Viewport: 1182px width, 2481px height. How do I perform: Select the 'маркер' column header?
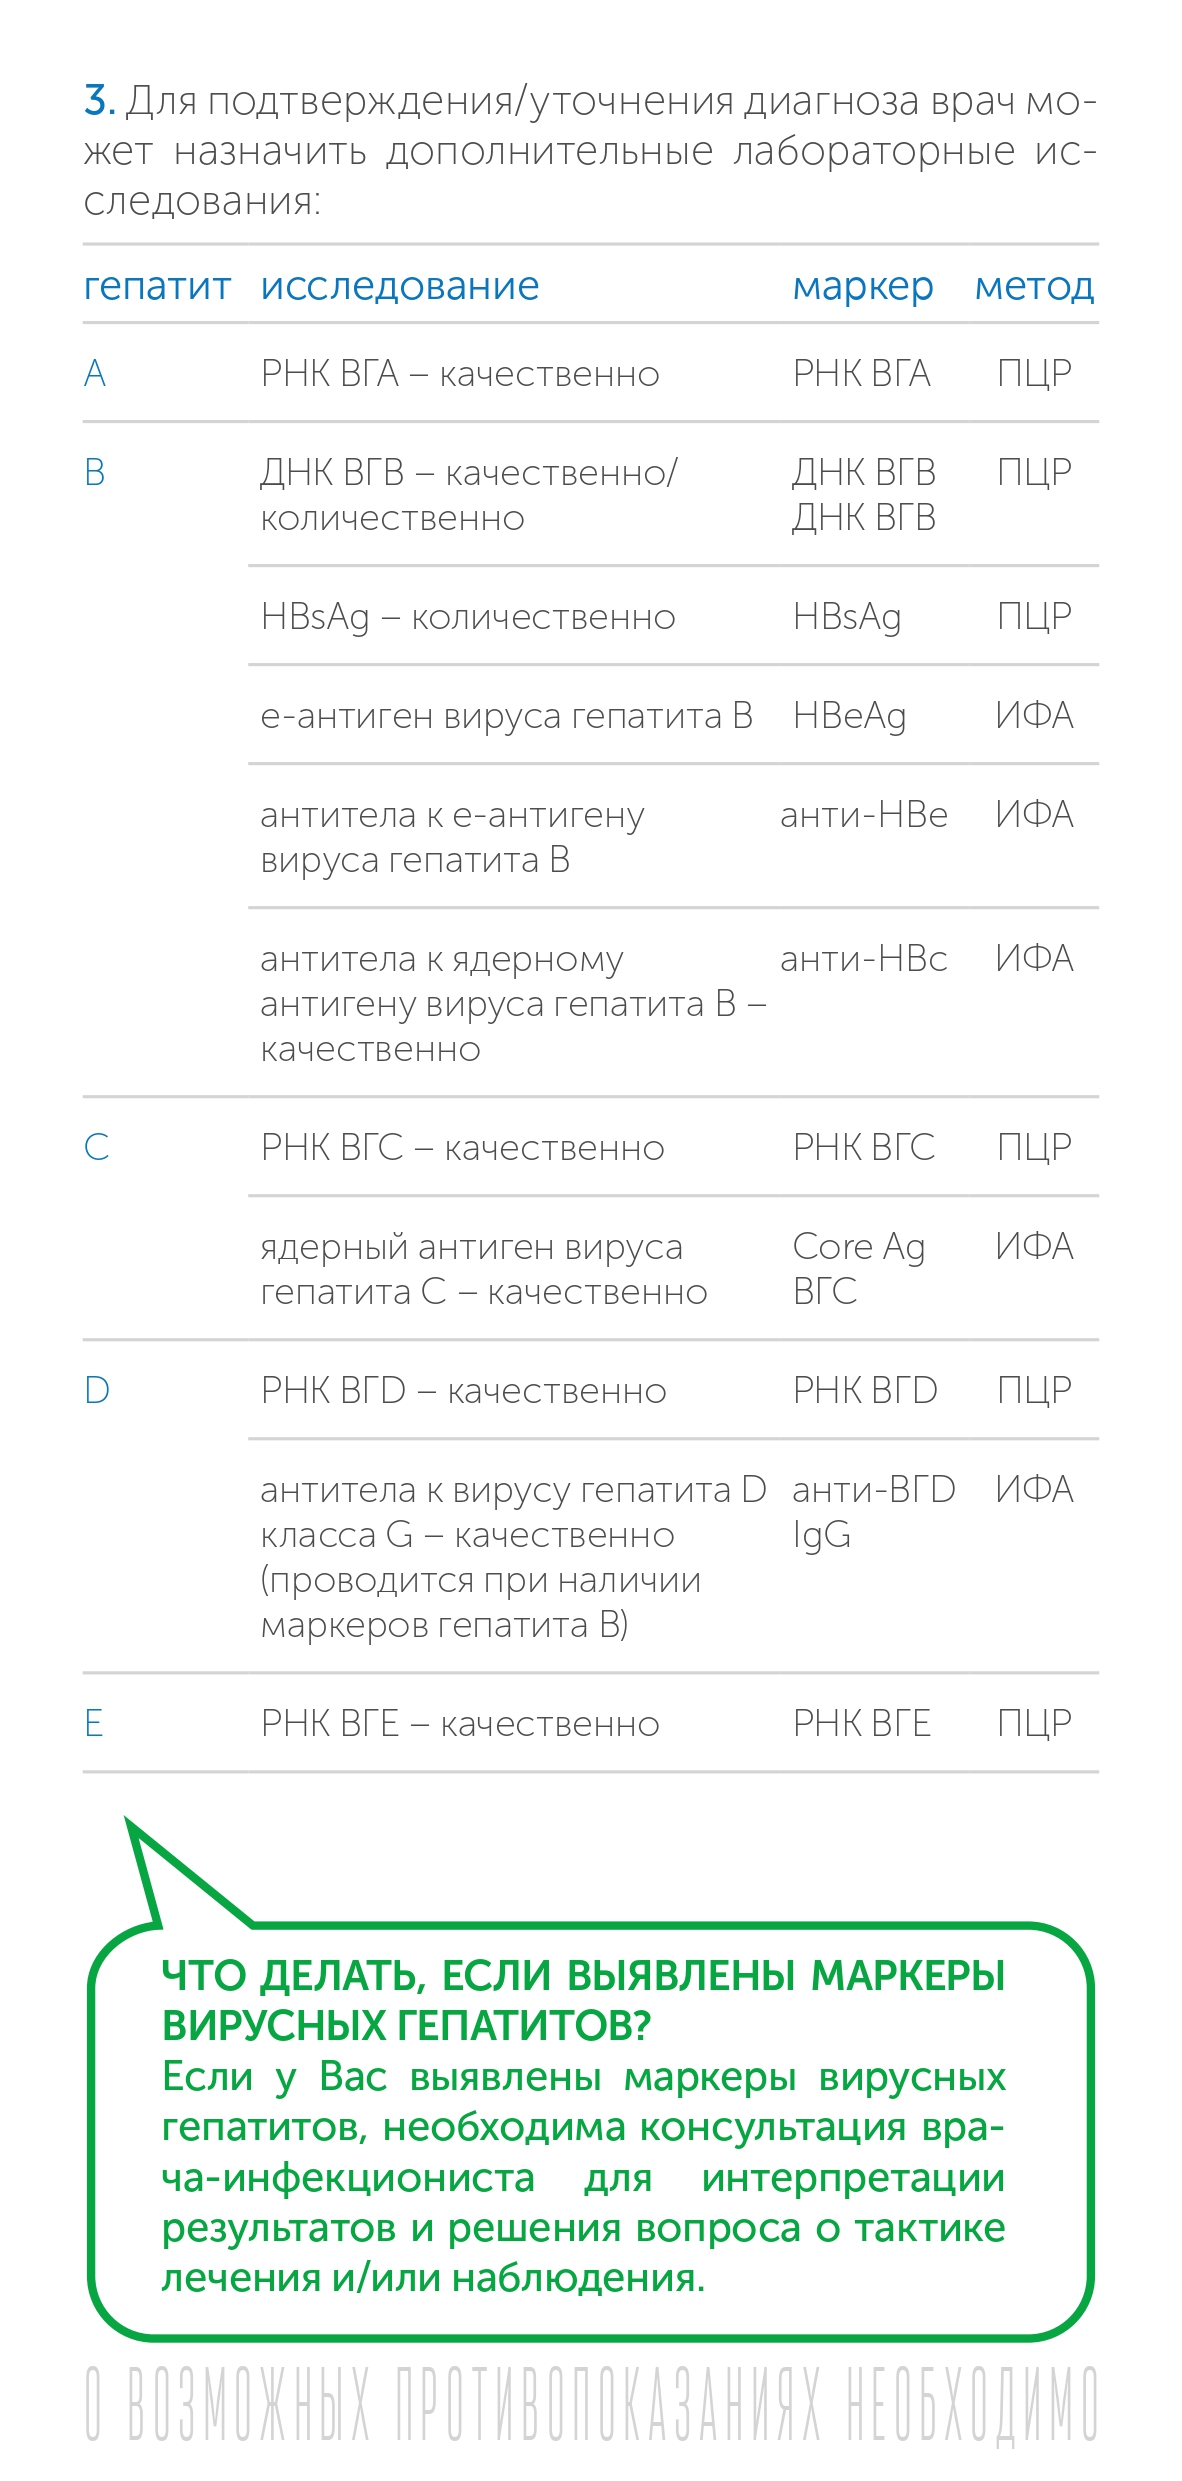[863, 287]
